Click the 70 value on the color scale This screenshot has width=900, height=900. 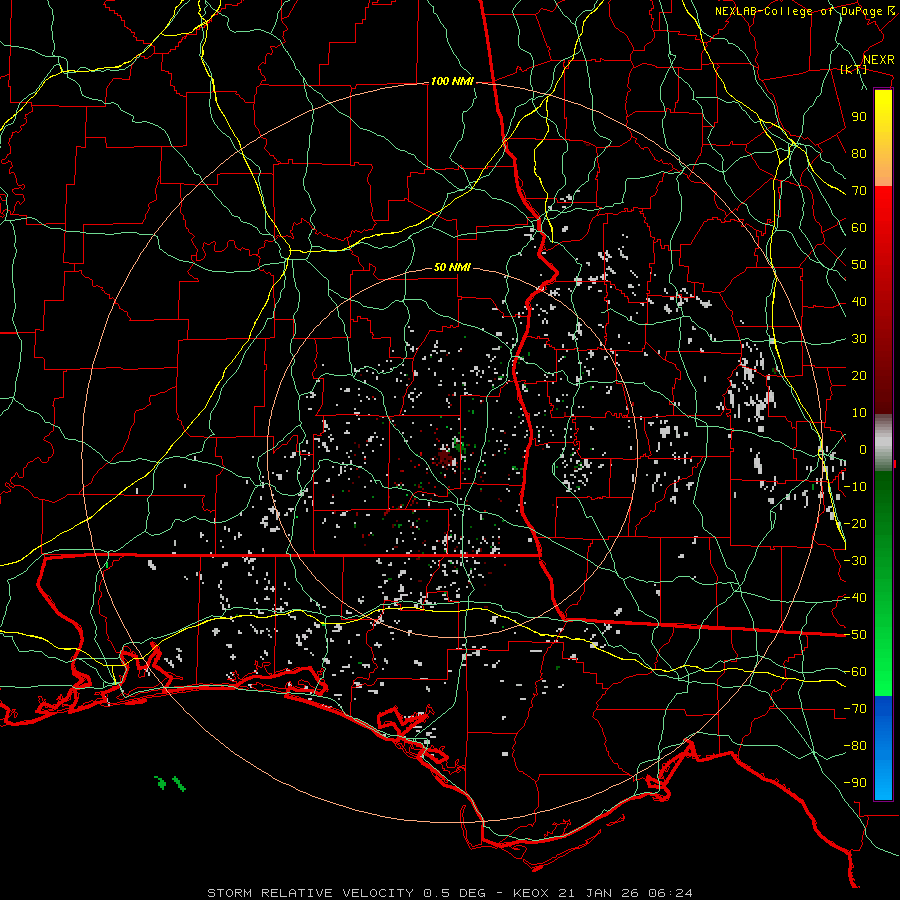(x=859, y=191)
